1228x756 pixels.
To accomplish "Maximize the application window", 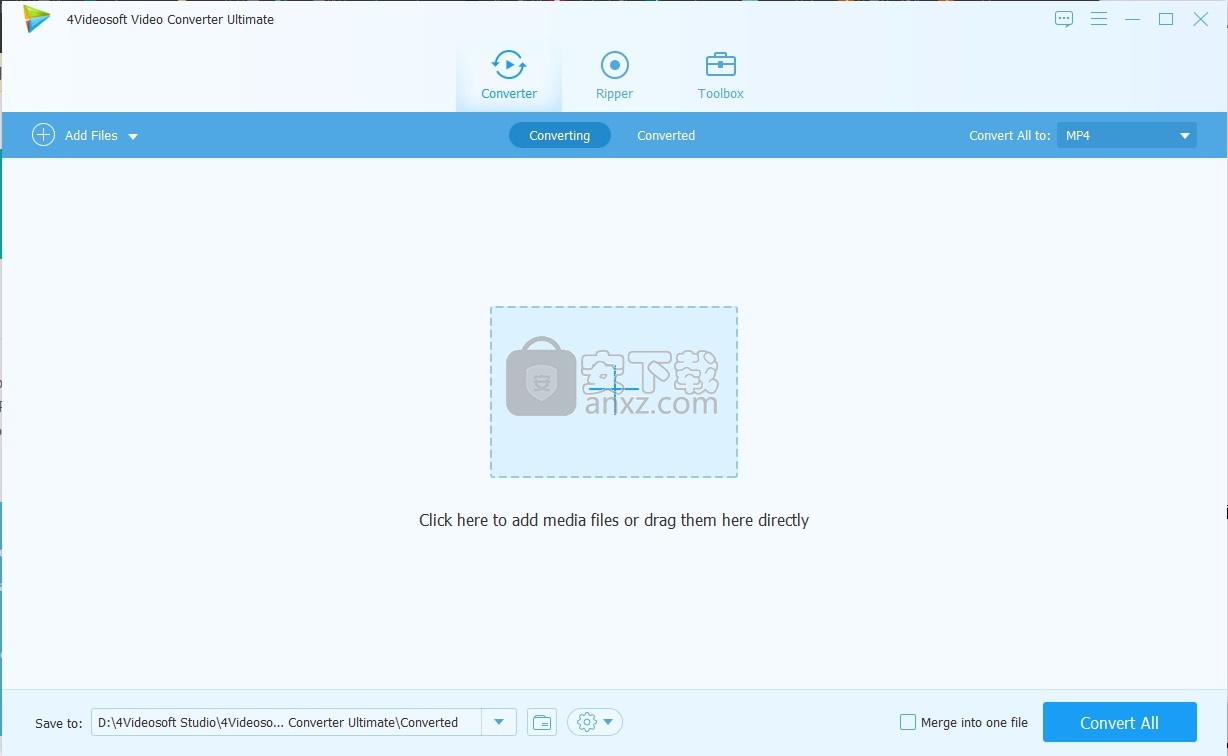I will [1166, 19].
